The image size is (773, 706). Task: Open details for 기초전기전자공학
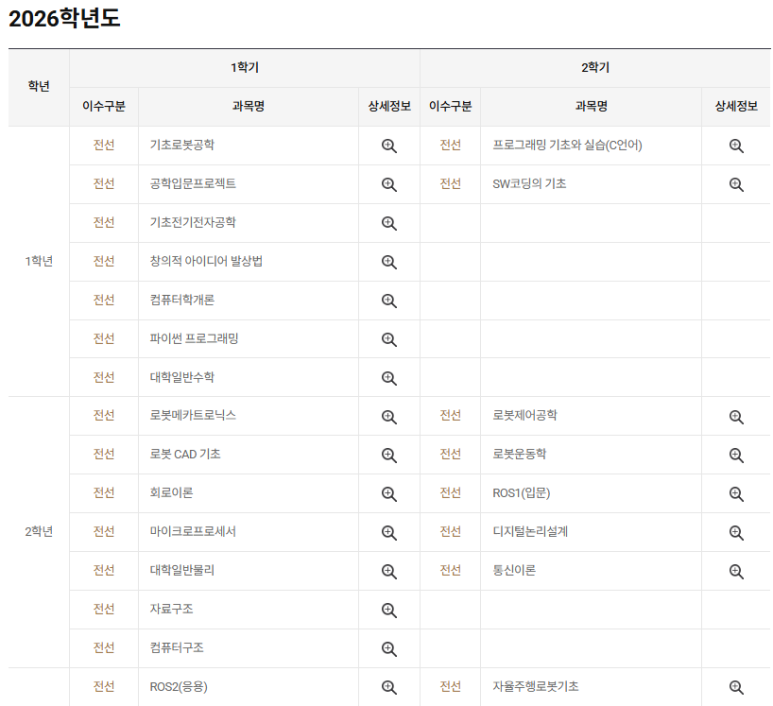pos(389,223)
